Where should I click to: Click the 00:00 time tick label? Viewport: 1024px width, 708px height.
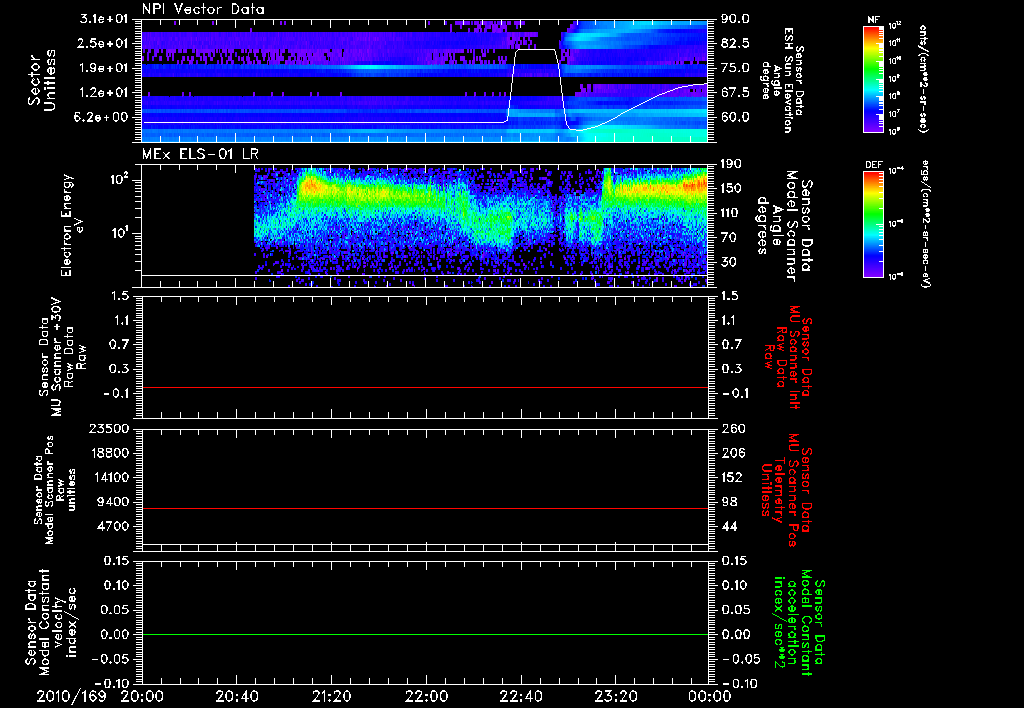tap(709, 696)
